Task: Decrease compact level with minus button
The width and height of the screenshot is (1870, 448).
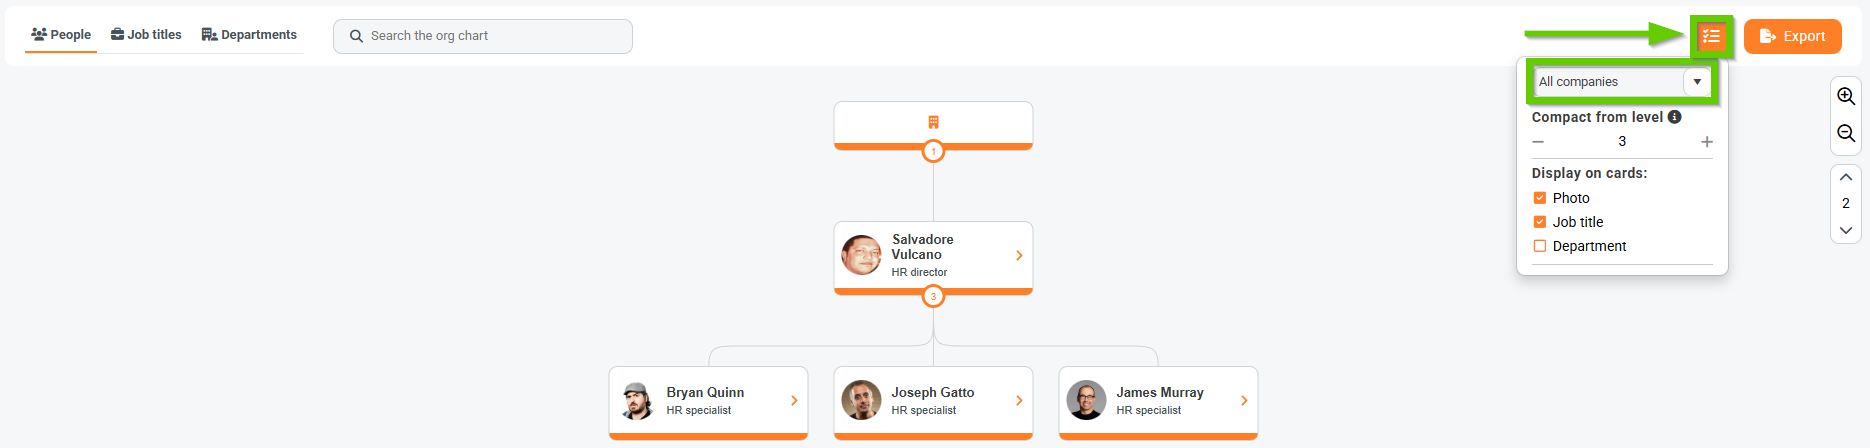Action: point(1538,142)
